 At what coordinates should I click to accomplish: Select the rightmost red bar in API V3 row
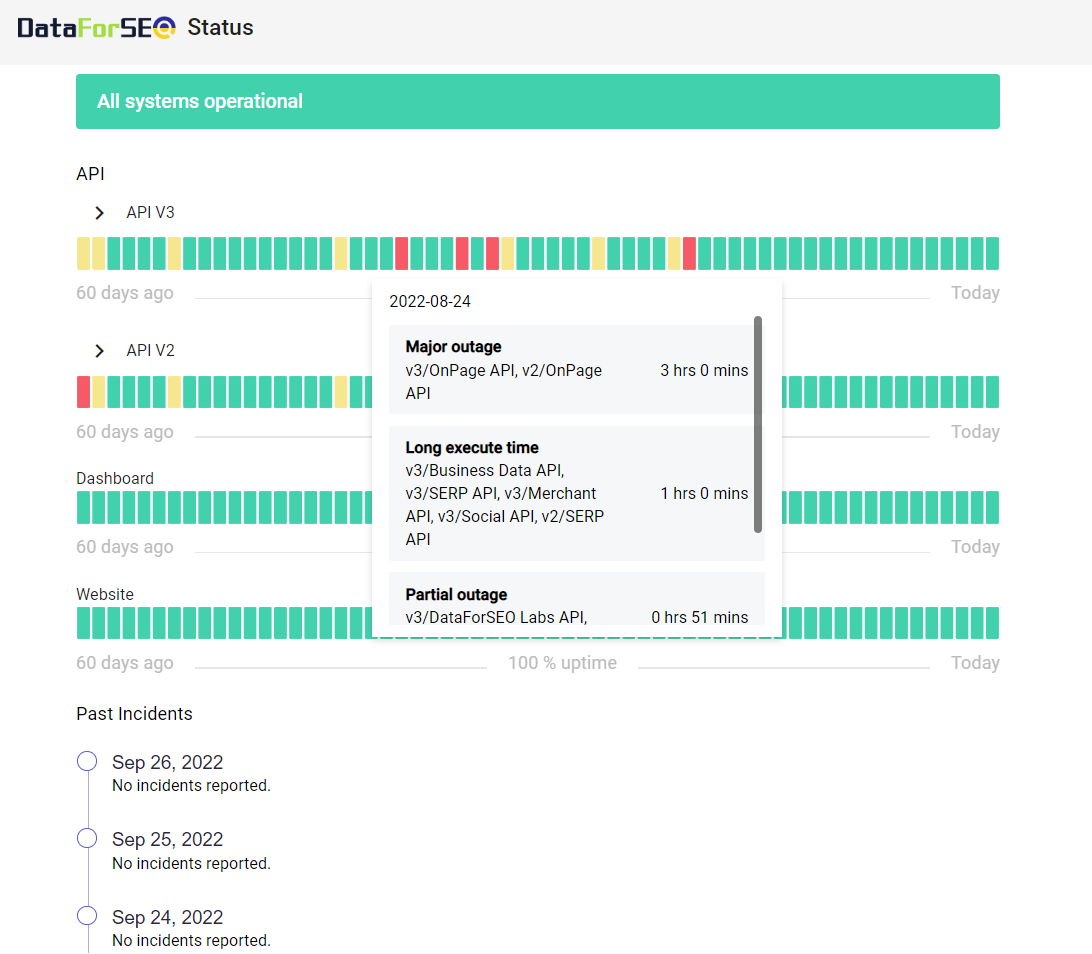click(x=689, y=253)
